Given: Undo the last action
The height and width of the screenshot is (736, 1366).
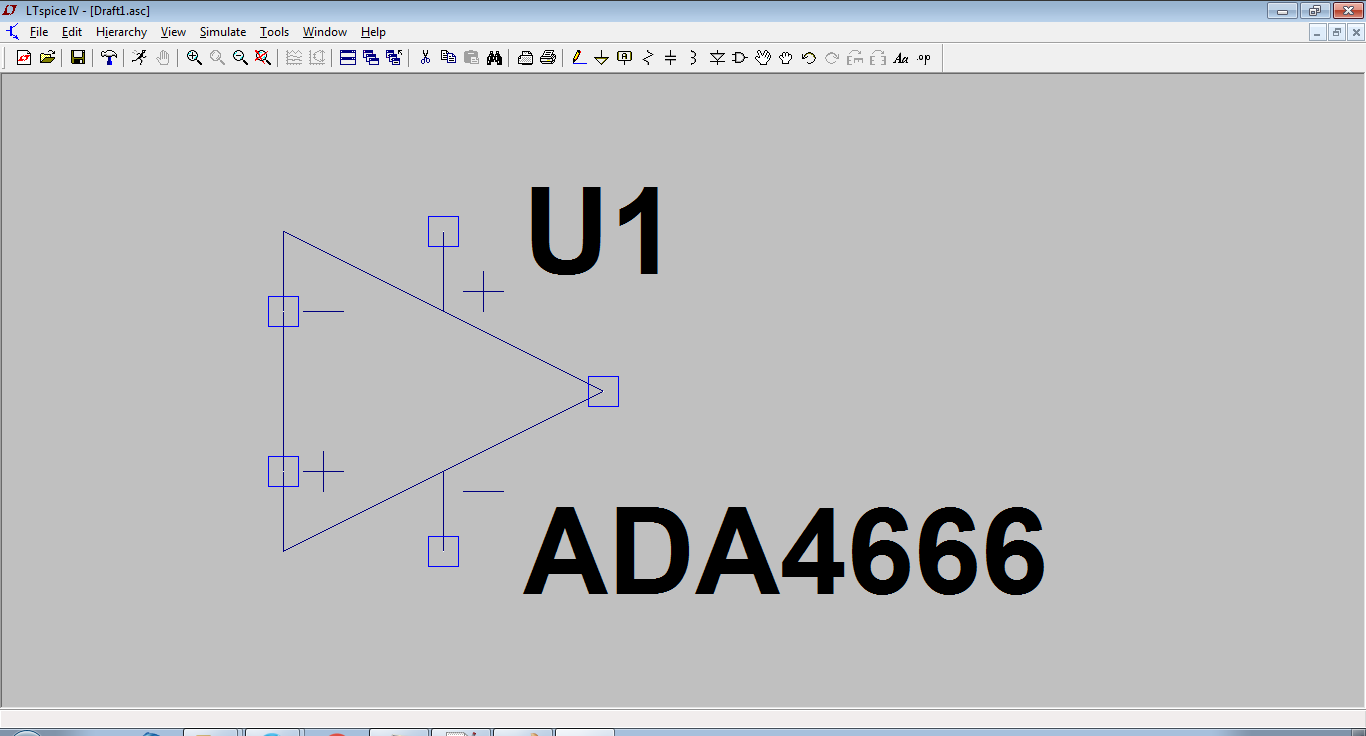Looking at the screenshot, I should (x=809, y=58).
